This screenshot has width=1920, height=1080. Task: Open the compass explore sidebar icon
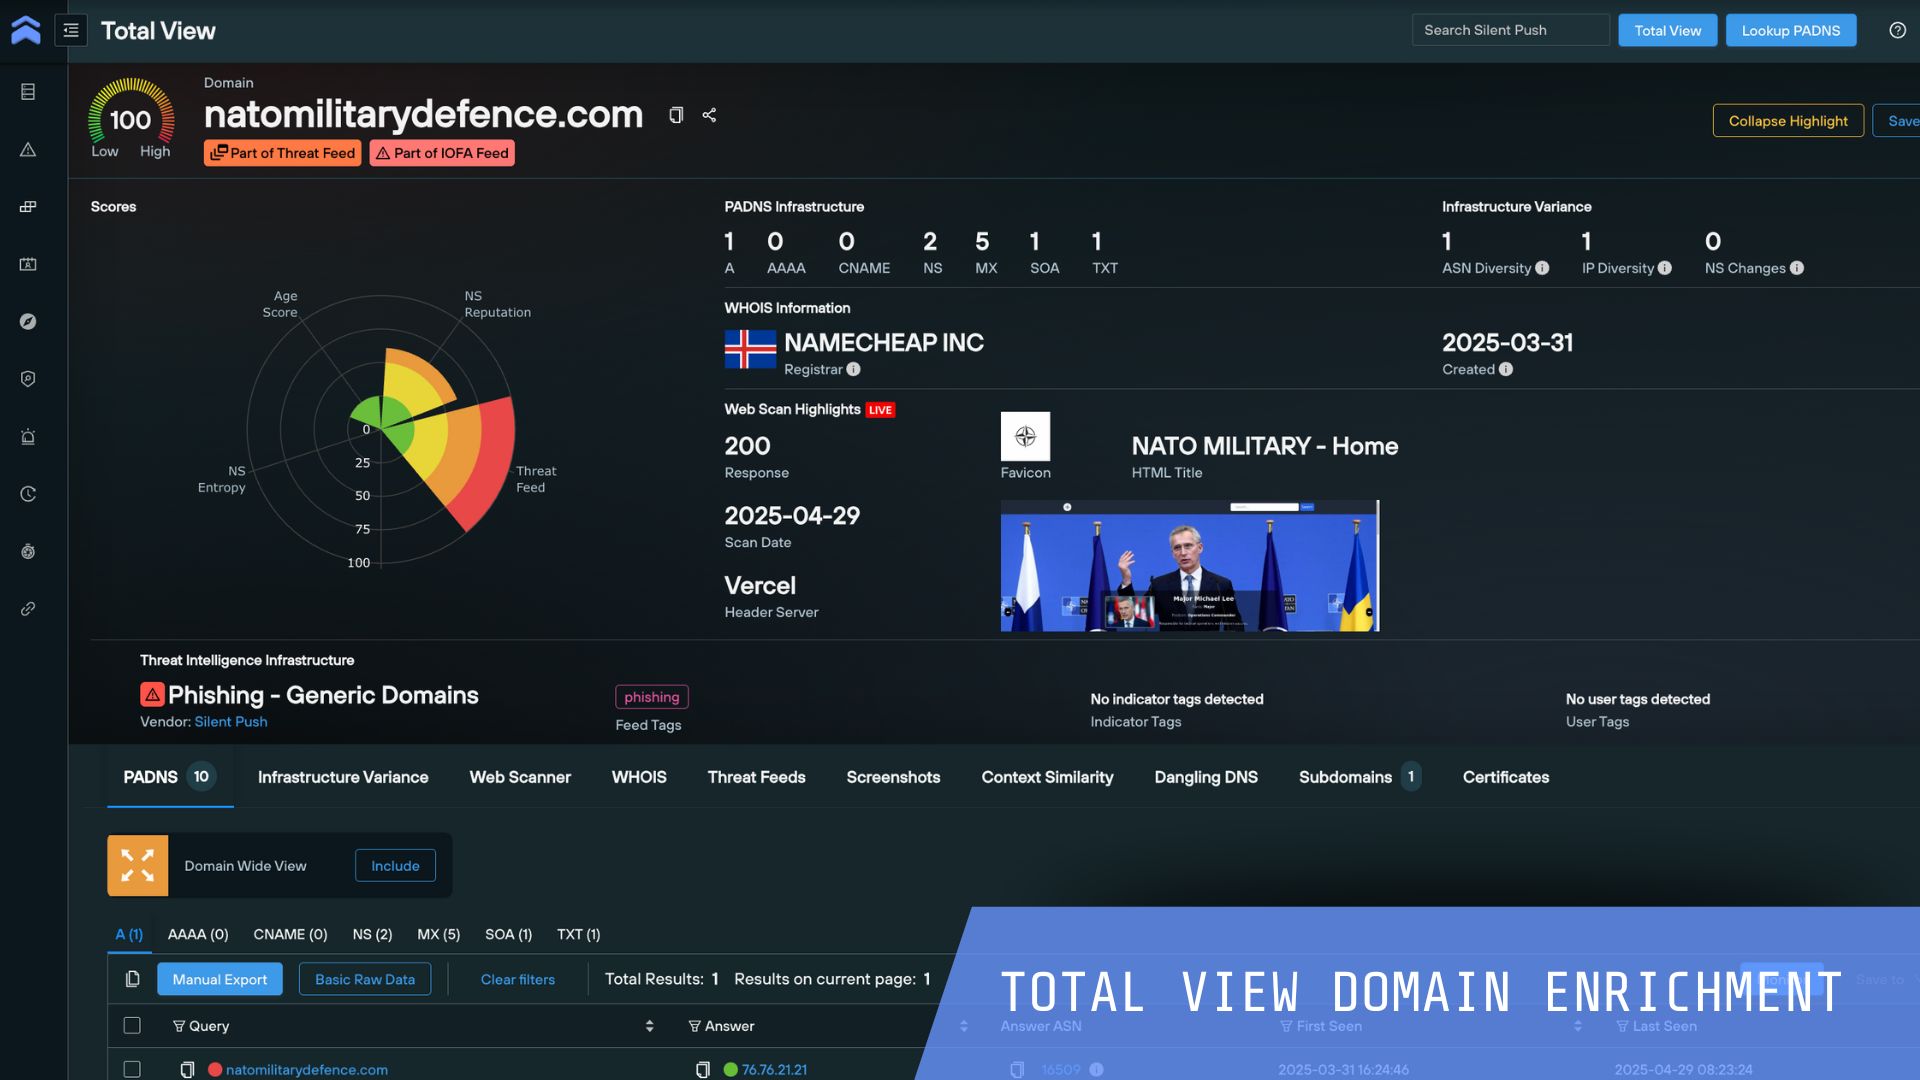point(28,322)
